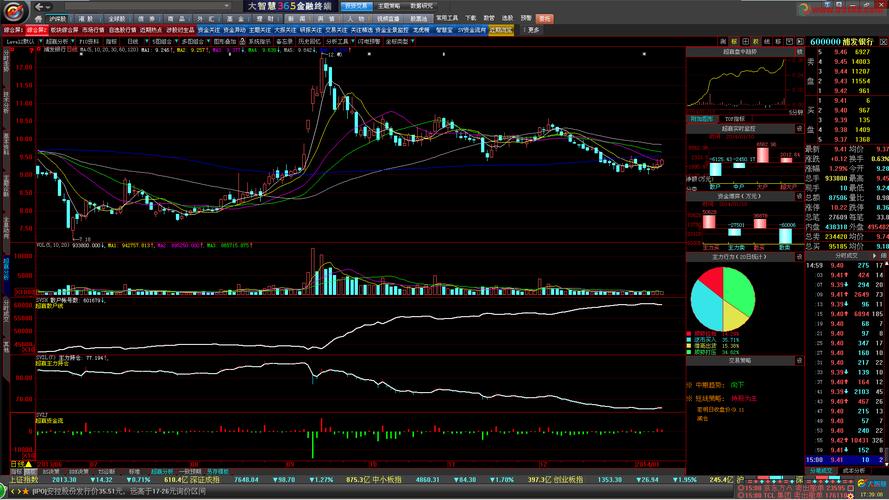889x500 pixels.
Task: Open the address bar dropdown at top
Action: [226, 6]
